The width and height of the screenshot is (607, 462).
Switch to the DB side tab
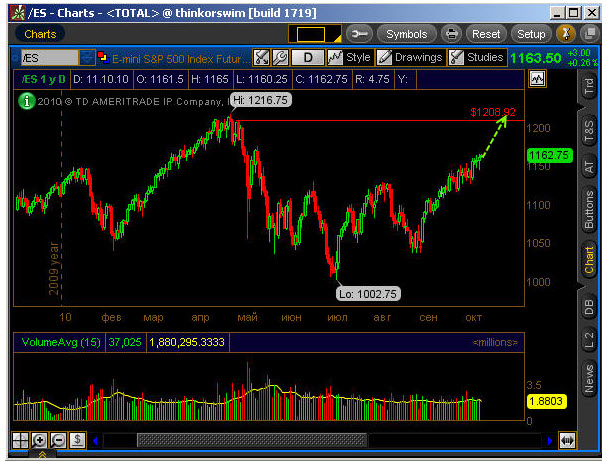[589, 307]
